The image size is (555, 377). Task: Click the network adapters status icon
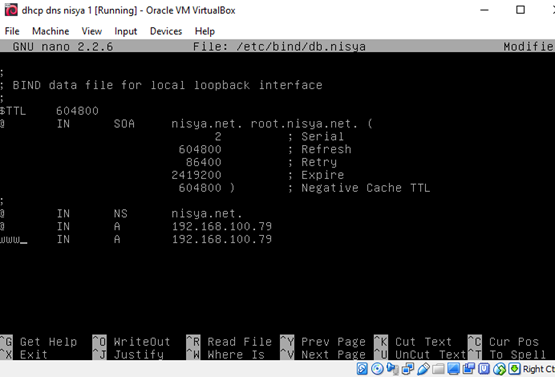[408, 369]
